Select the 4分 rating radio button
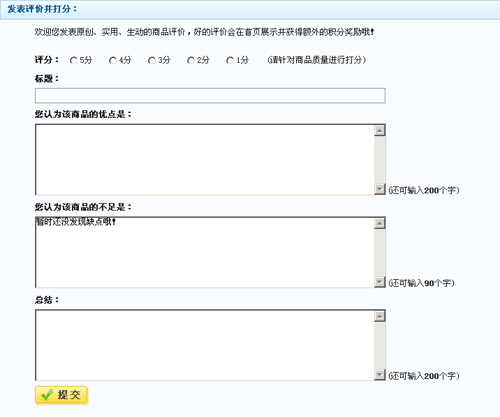Screen dimensions: 500x418 pyautogui.click(x=113, y=60)
